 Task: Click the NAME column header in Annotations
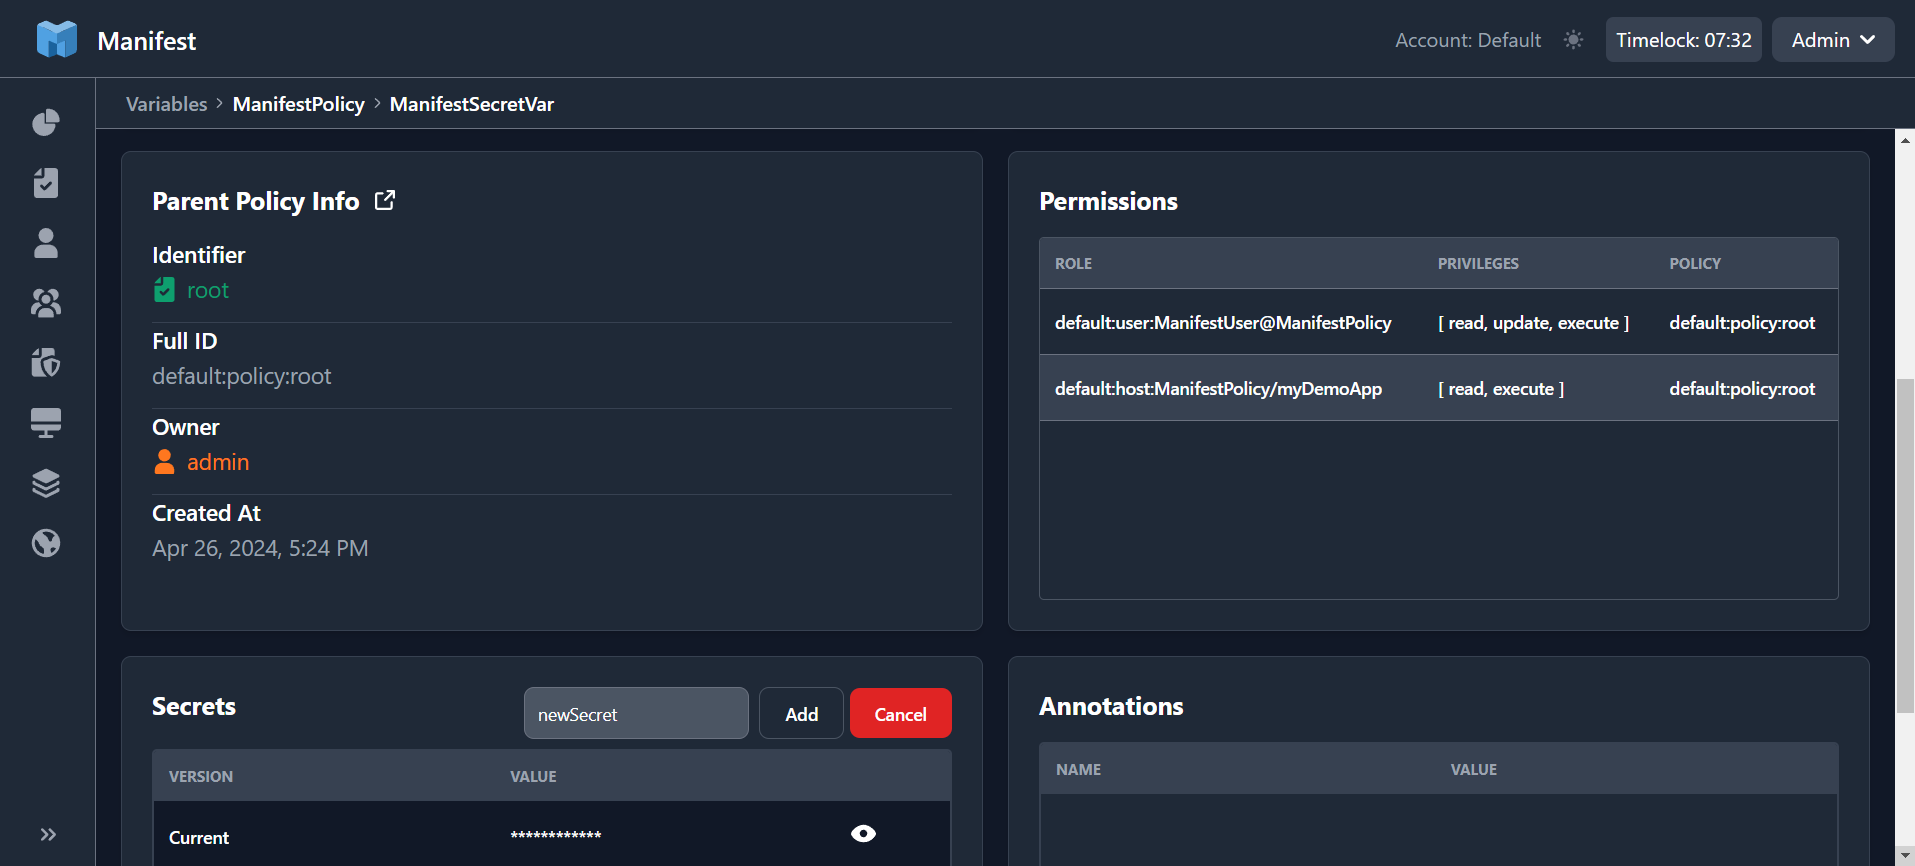1078,769
